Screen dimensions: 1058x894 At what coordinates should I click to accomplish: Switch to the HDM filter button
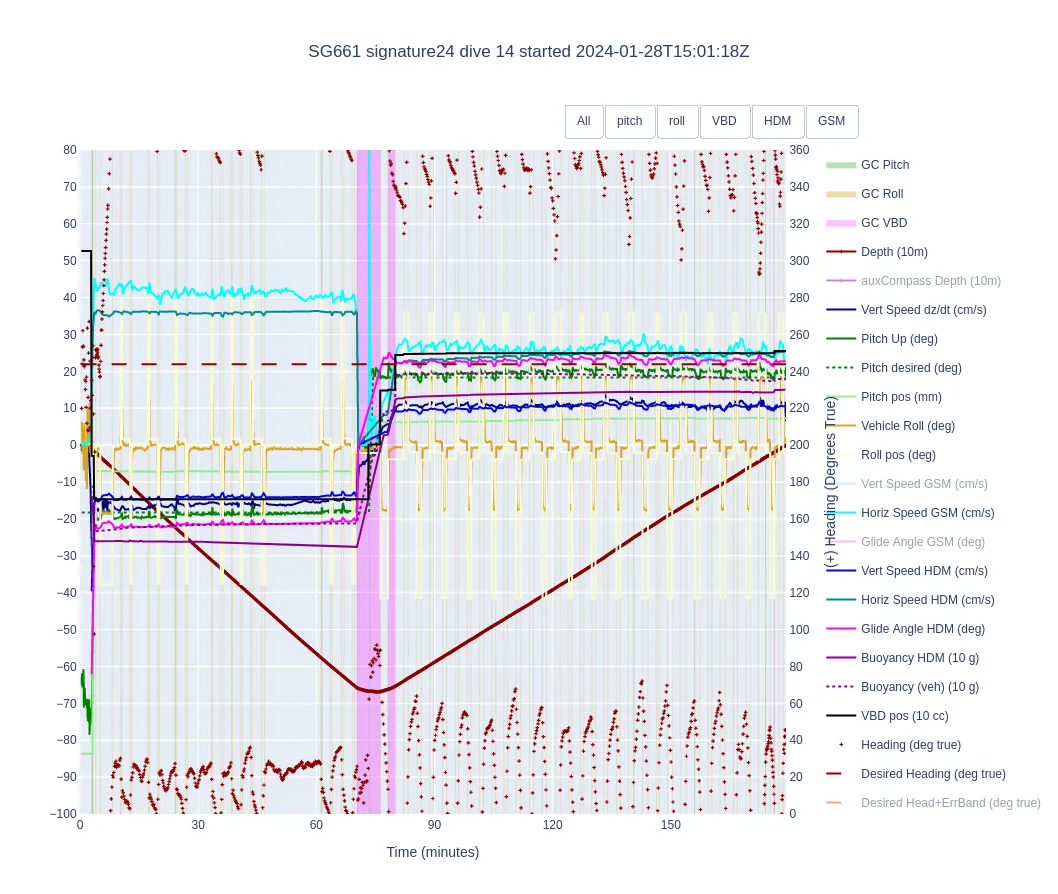778,122
